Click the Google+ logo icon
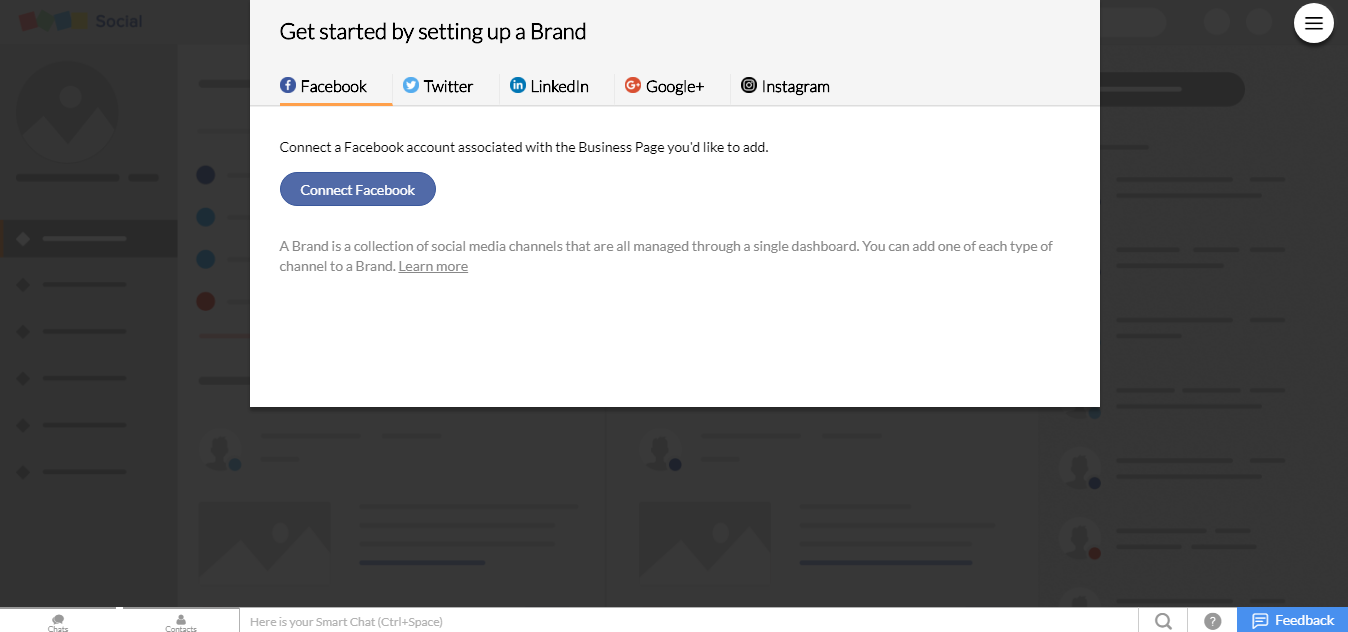The image size is (1348, 632). click(633, 85)
